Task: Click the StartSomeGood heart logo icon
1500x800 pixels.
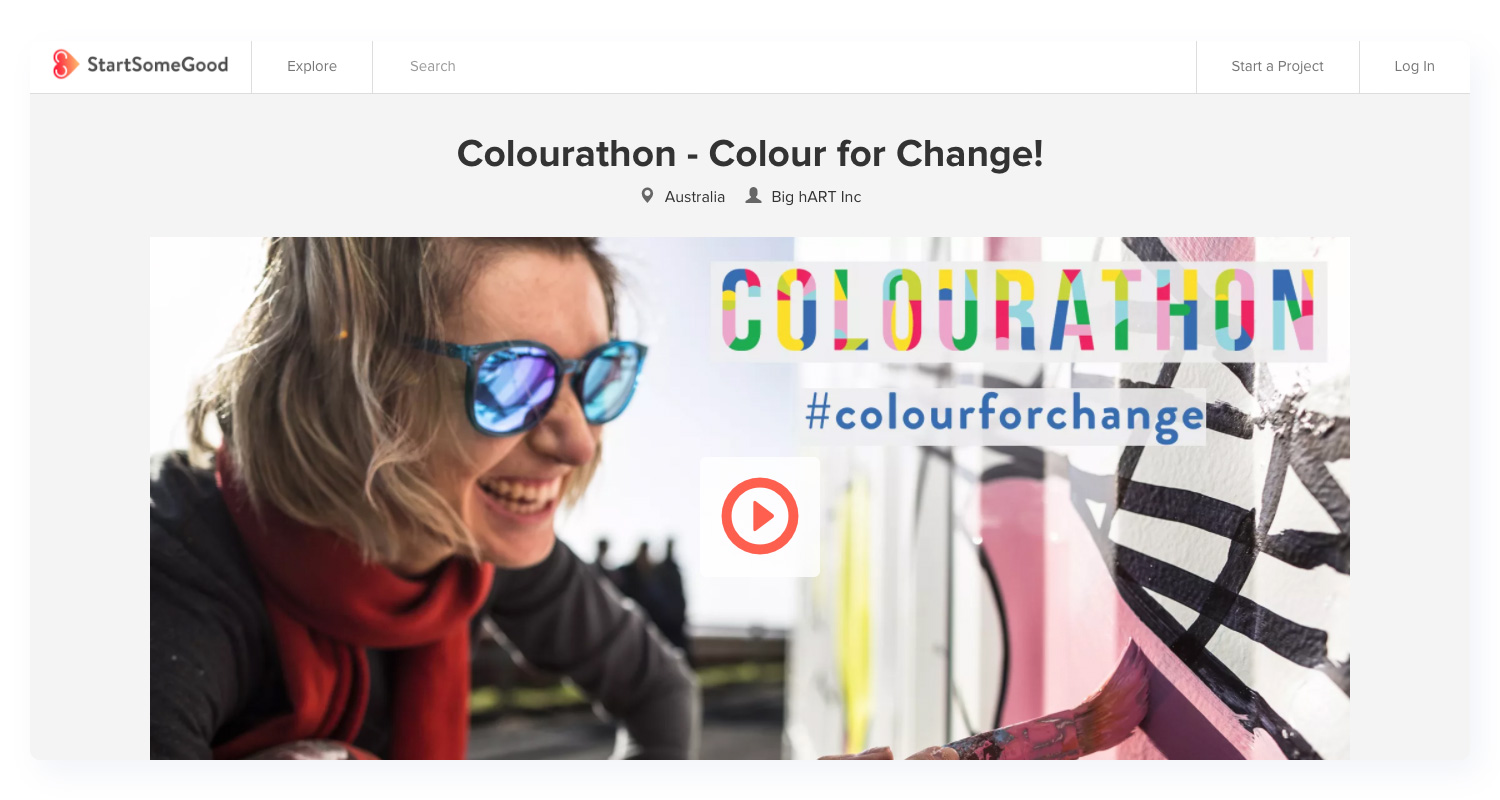Action: [x=66, y=65]
